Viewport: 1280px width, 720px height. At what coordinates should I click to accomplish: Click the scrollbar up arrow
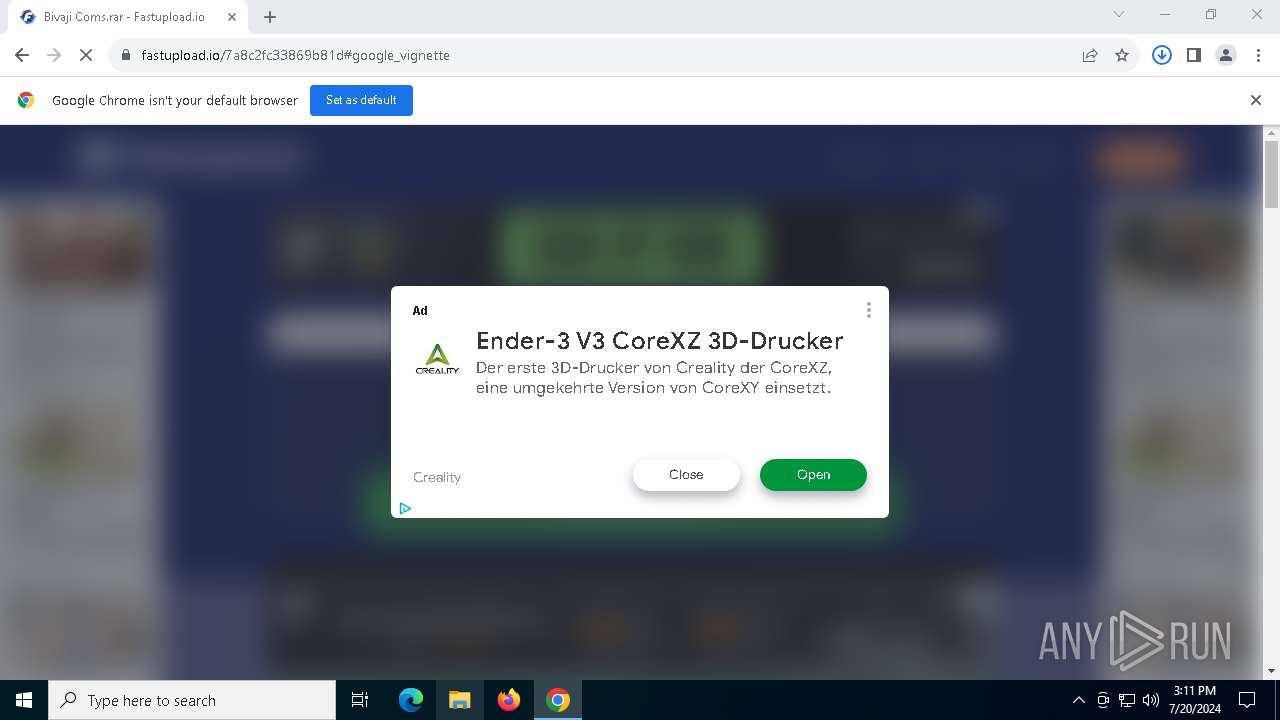1271,133
